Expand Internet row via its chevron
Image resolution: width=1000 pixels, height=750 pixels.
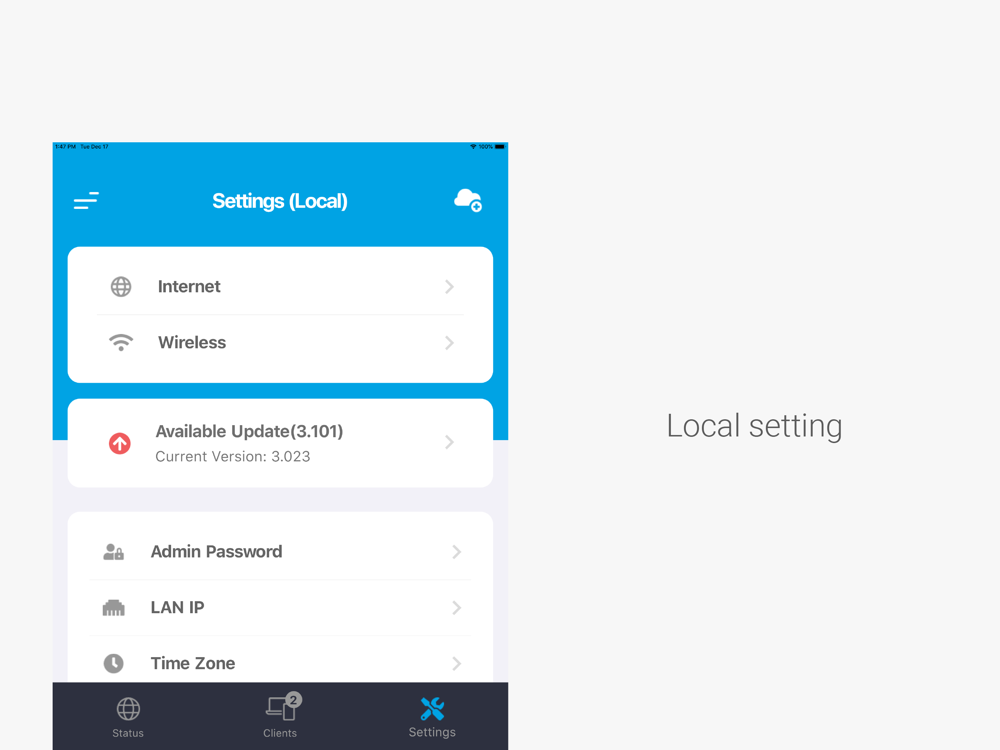point(450,287)
